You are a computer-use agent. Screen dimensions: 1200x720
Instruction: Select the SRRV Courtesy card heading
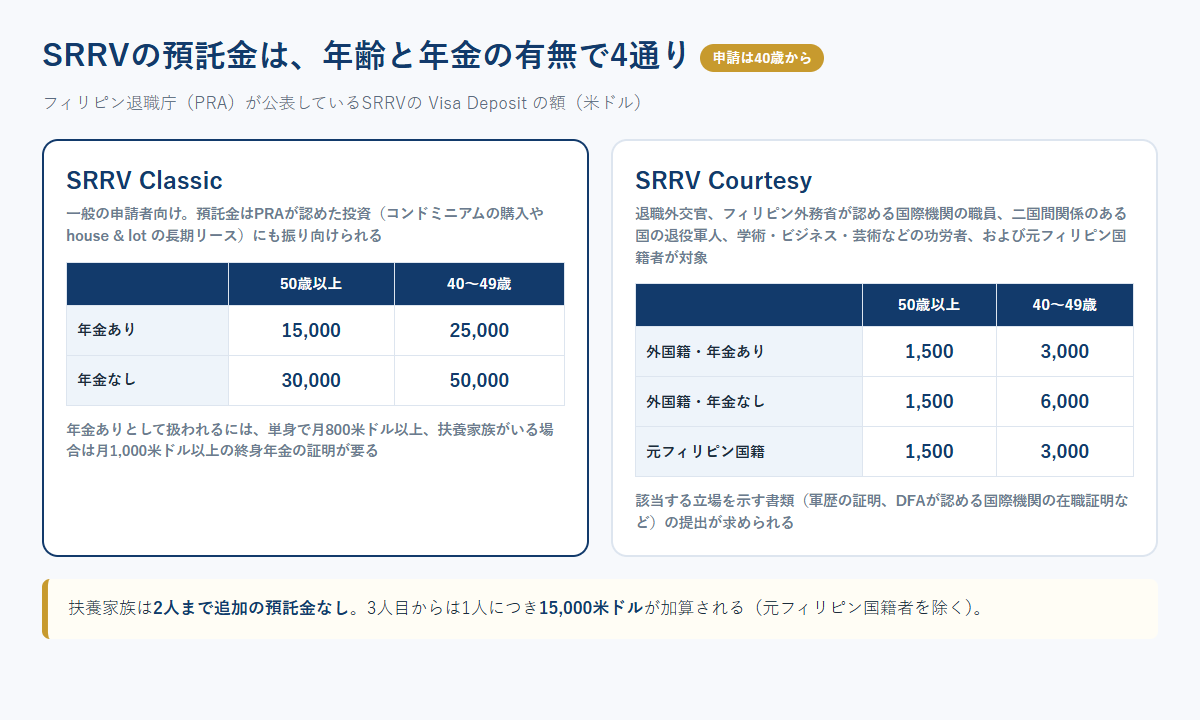tap(723, 180)
